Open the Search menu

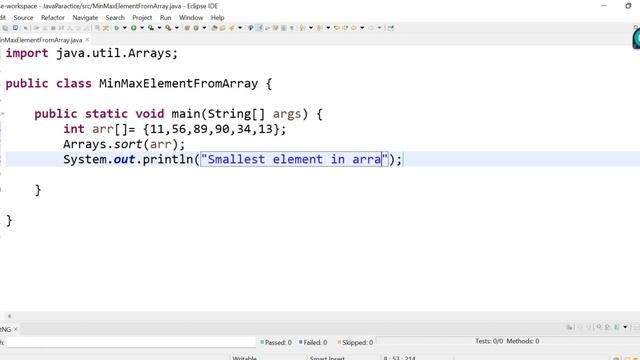pos(115,18)
